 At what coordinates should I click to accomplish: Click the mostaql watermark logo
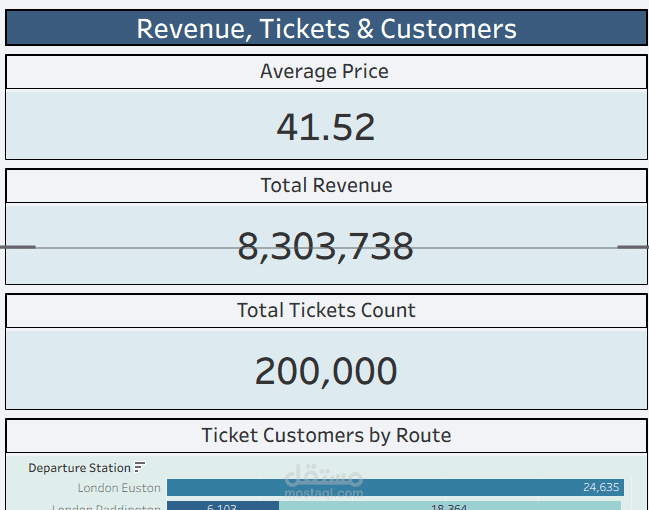[323, 482]
